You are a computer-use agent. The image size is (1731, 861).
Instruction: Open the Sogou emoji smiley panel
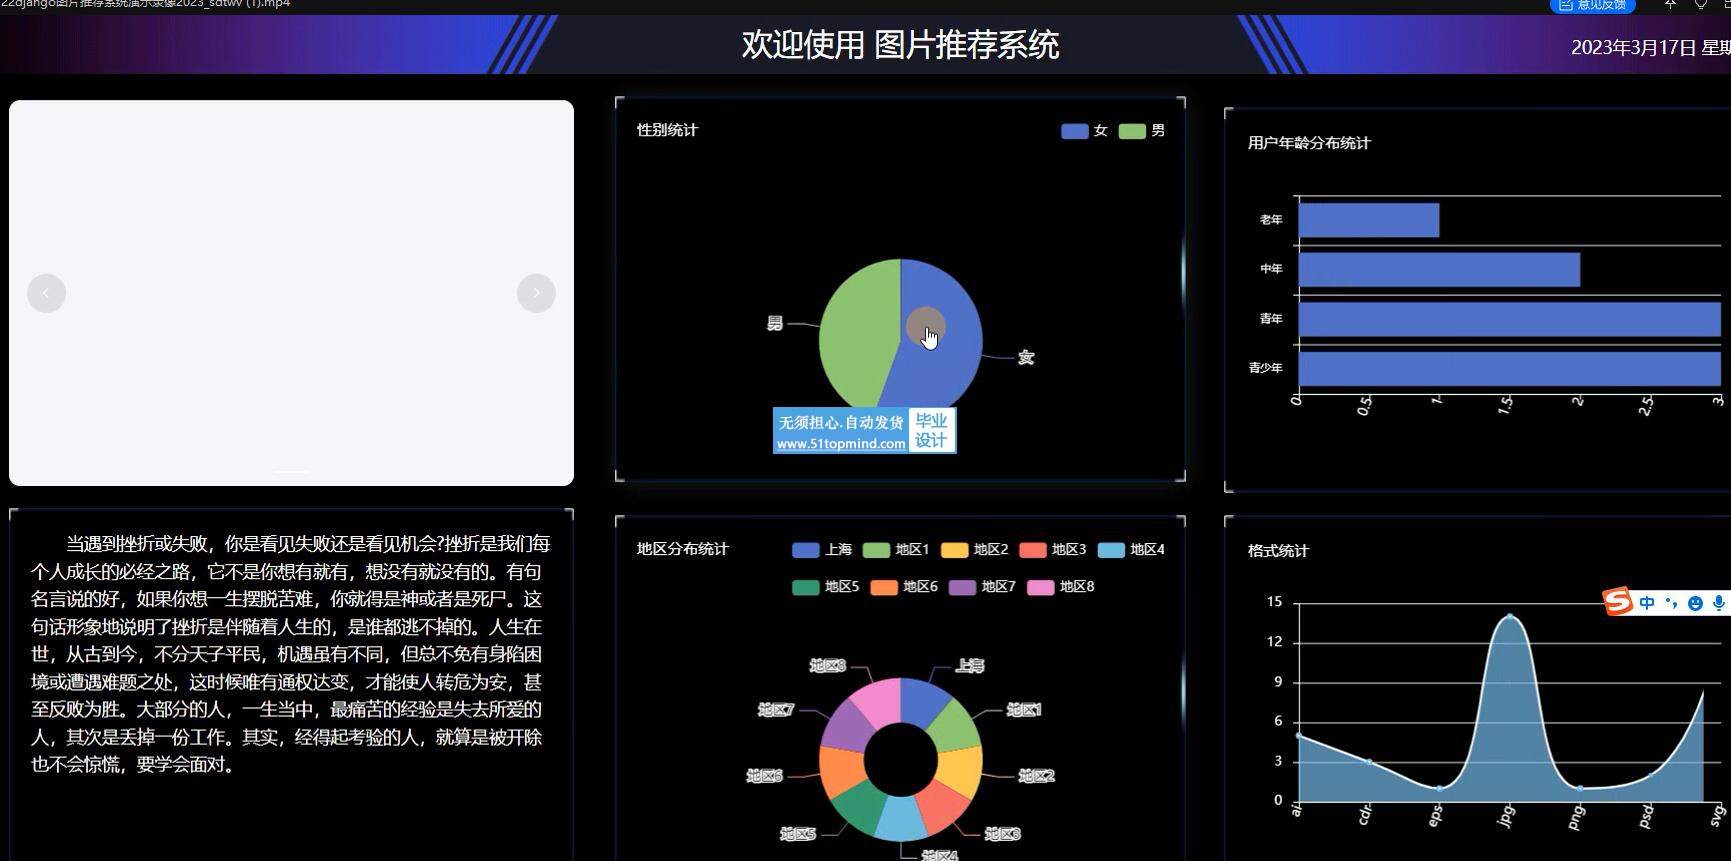[1695, 603]
